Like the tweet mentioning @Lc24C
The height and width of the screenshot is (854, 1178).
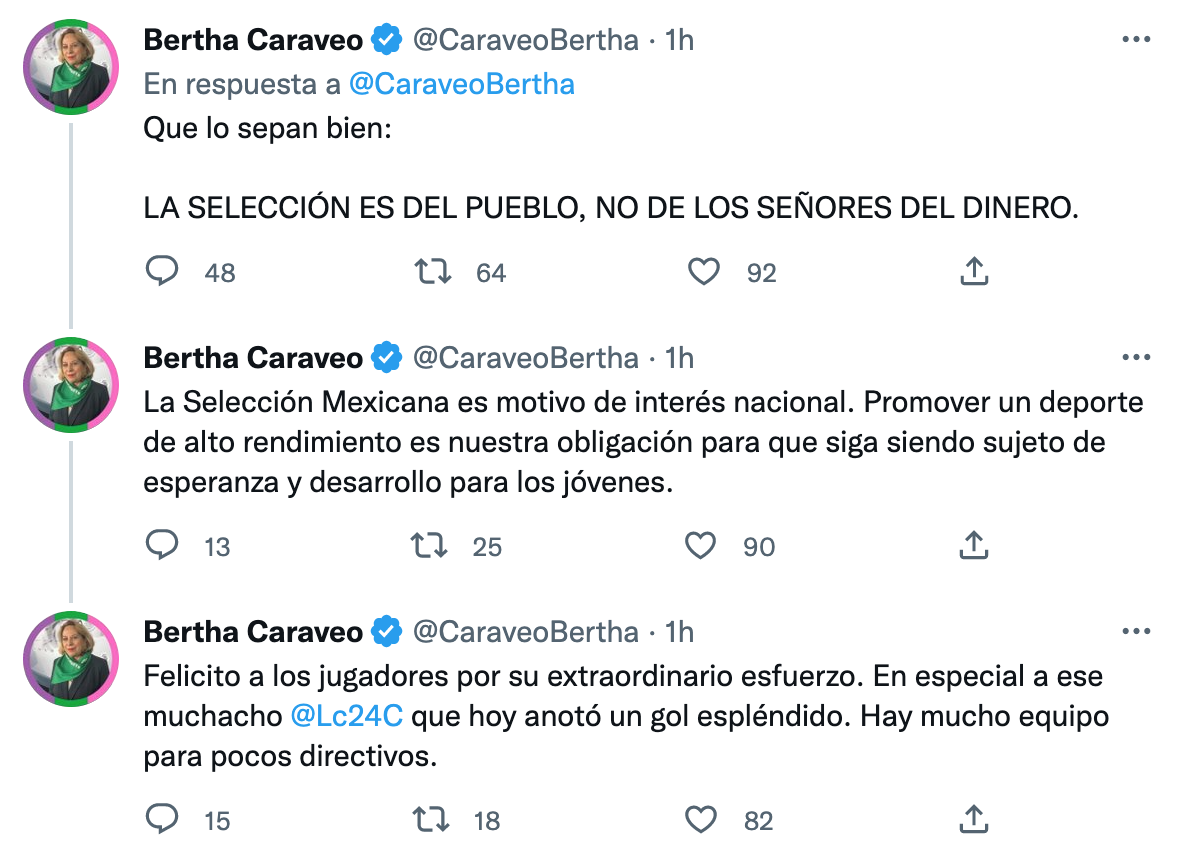701,819
